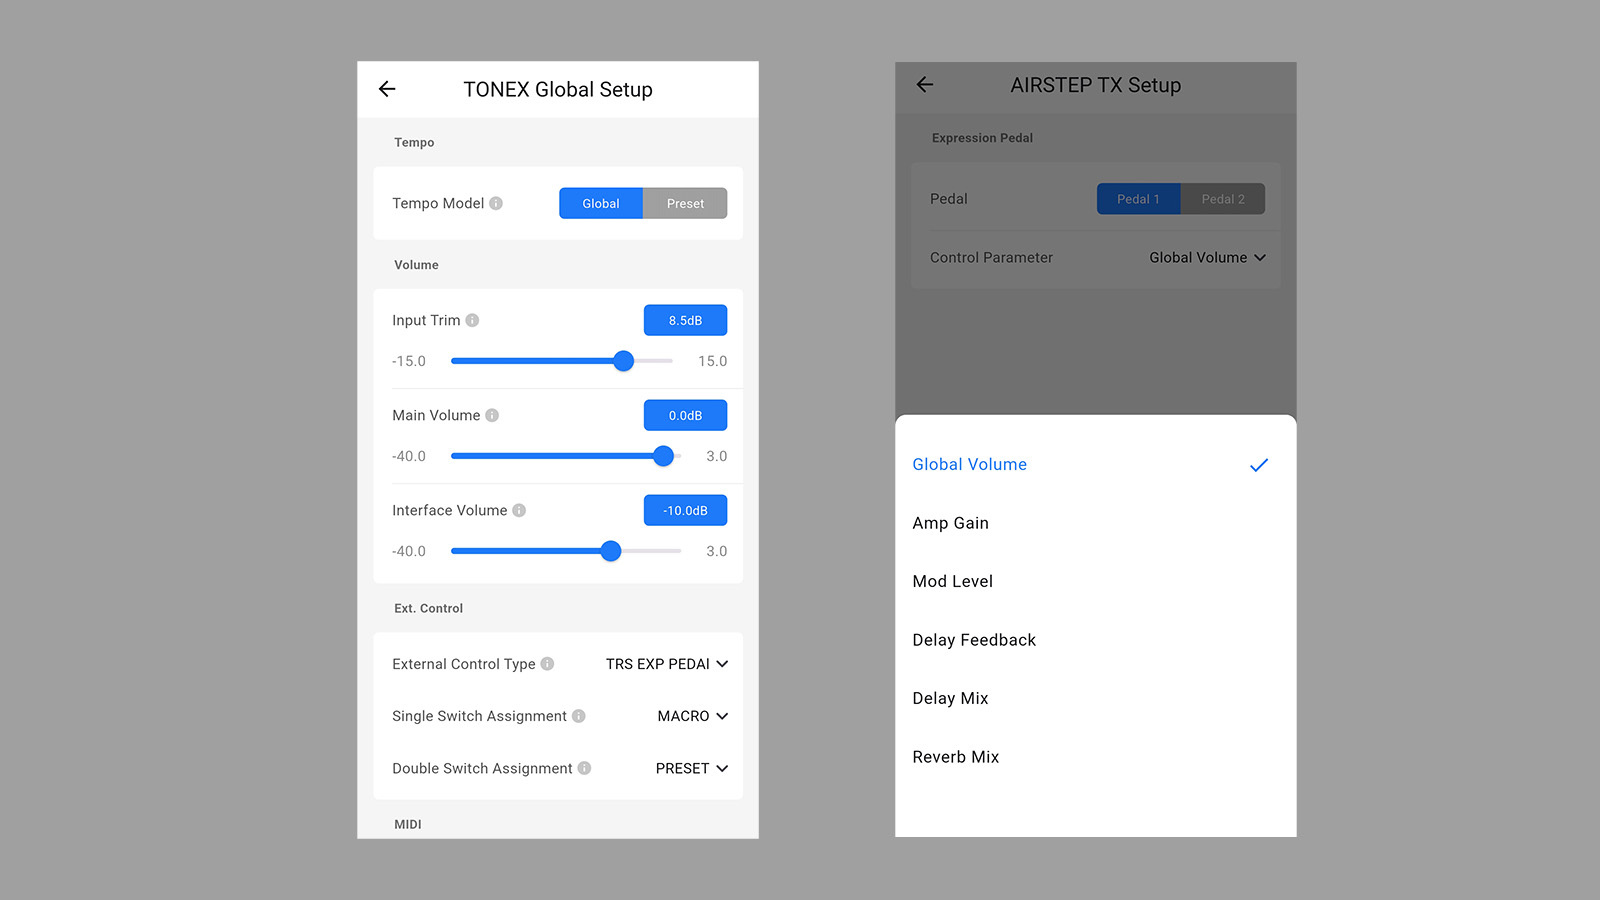Viewport: 1600px width, 900px height.
Task: Click the Input Trim maximum 15.0 label
Action: [712, 361]
